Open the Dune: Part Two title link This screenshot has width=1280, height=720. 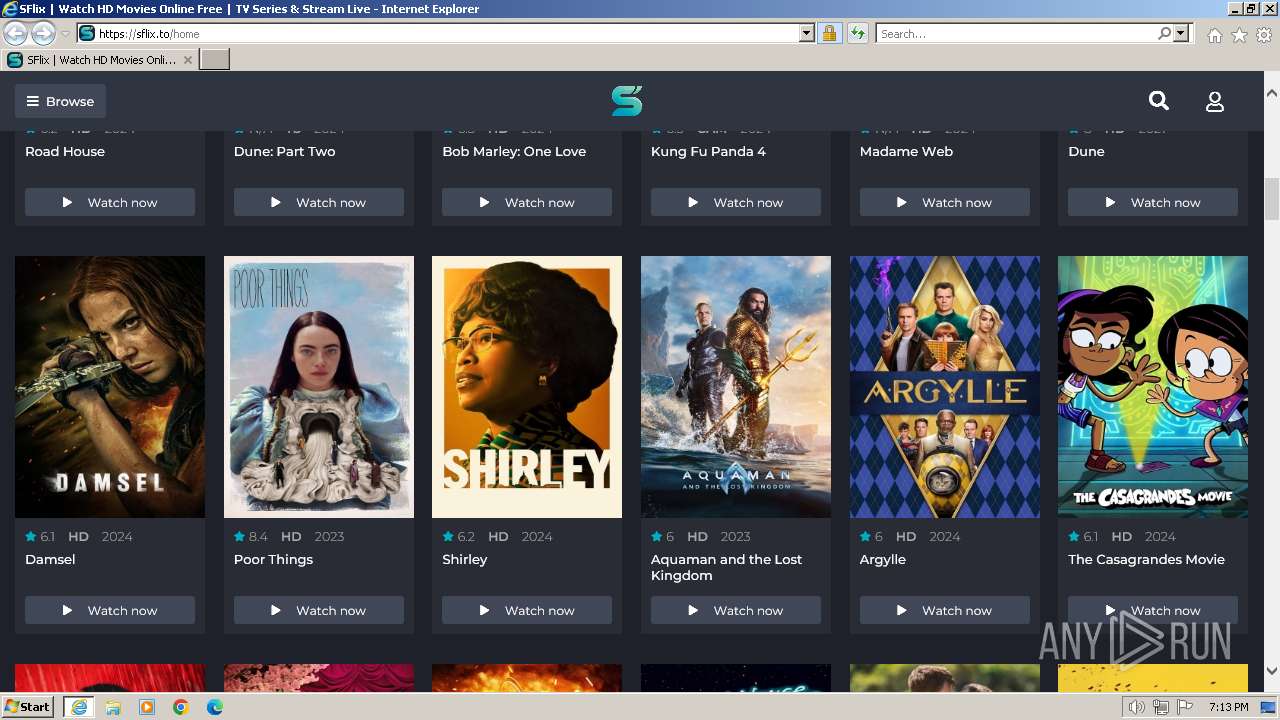point(285,152)
